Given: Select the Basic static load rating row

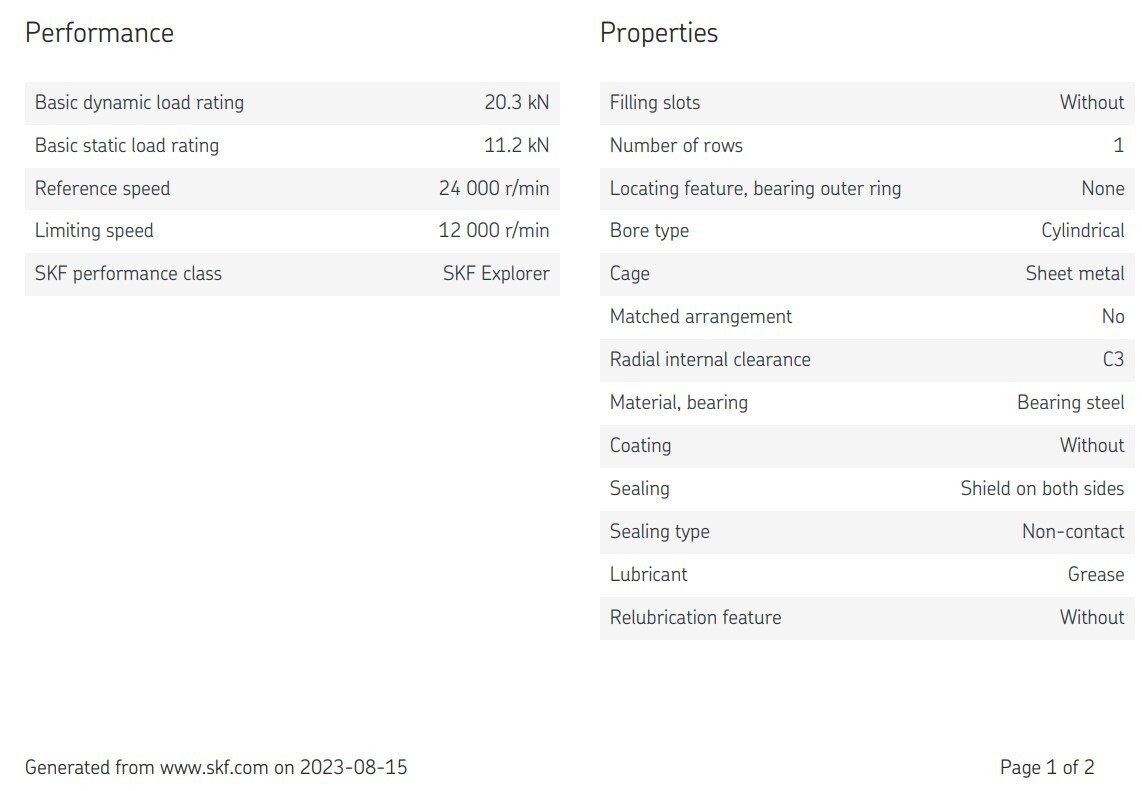Looking at the screenshot, I should pyautogui.click(x=292, y=146).
